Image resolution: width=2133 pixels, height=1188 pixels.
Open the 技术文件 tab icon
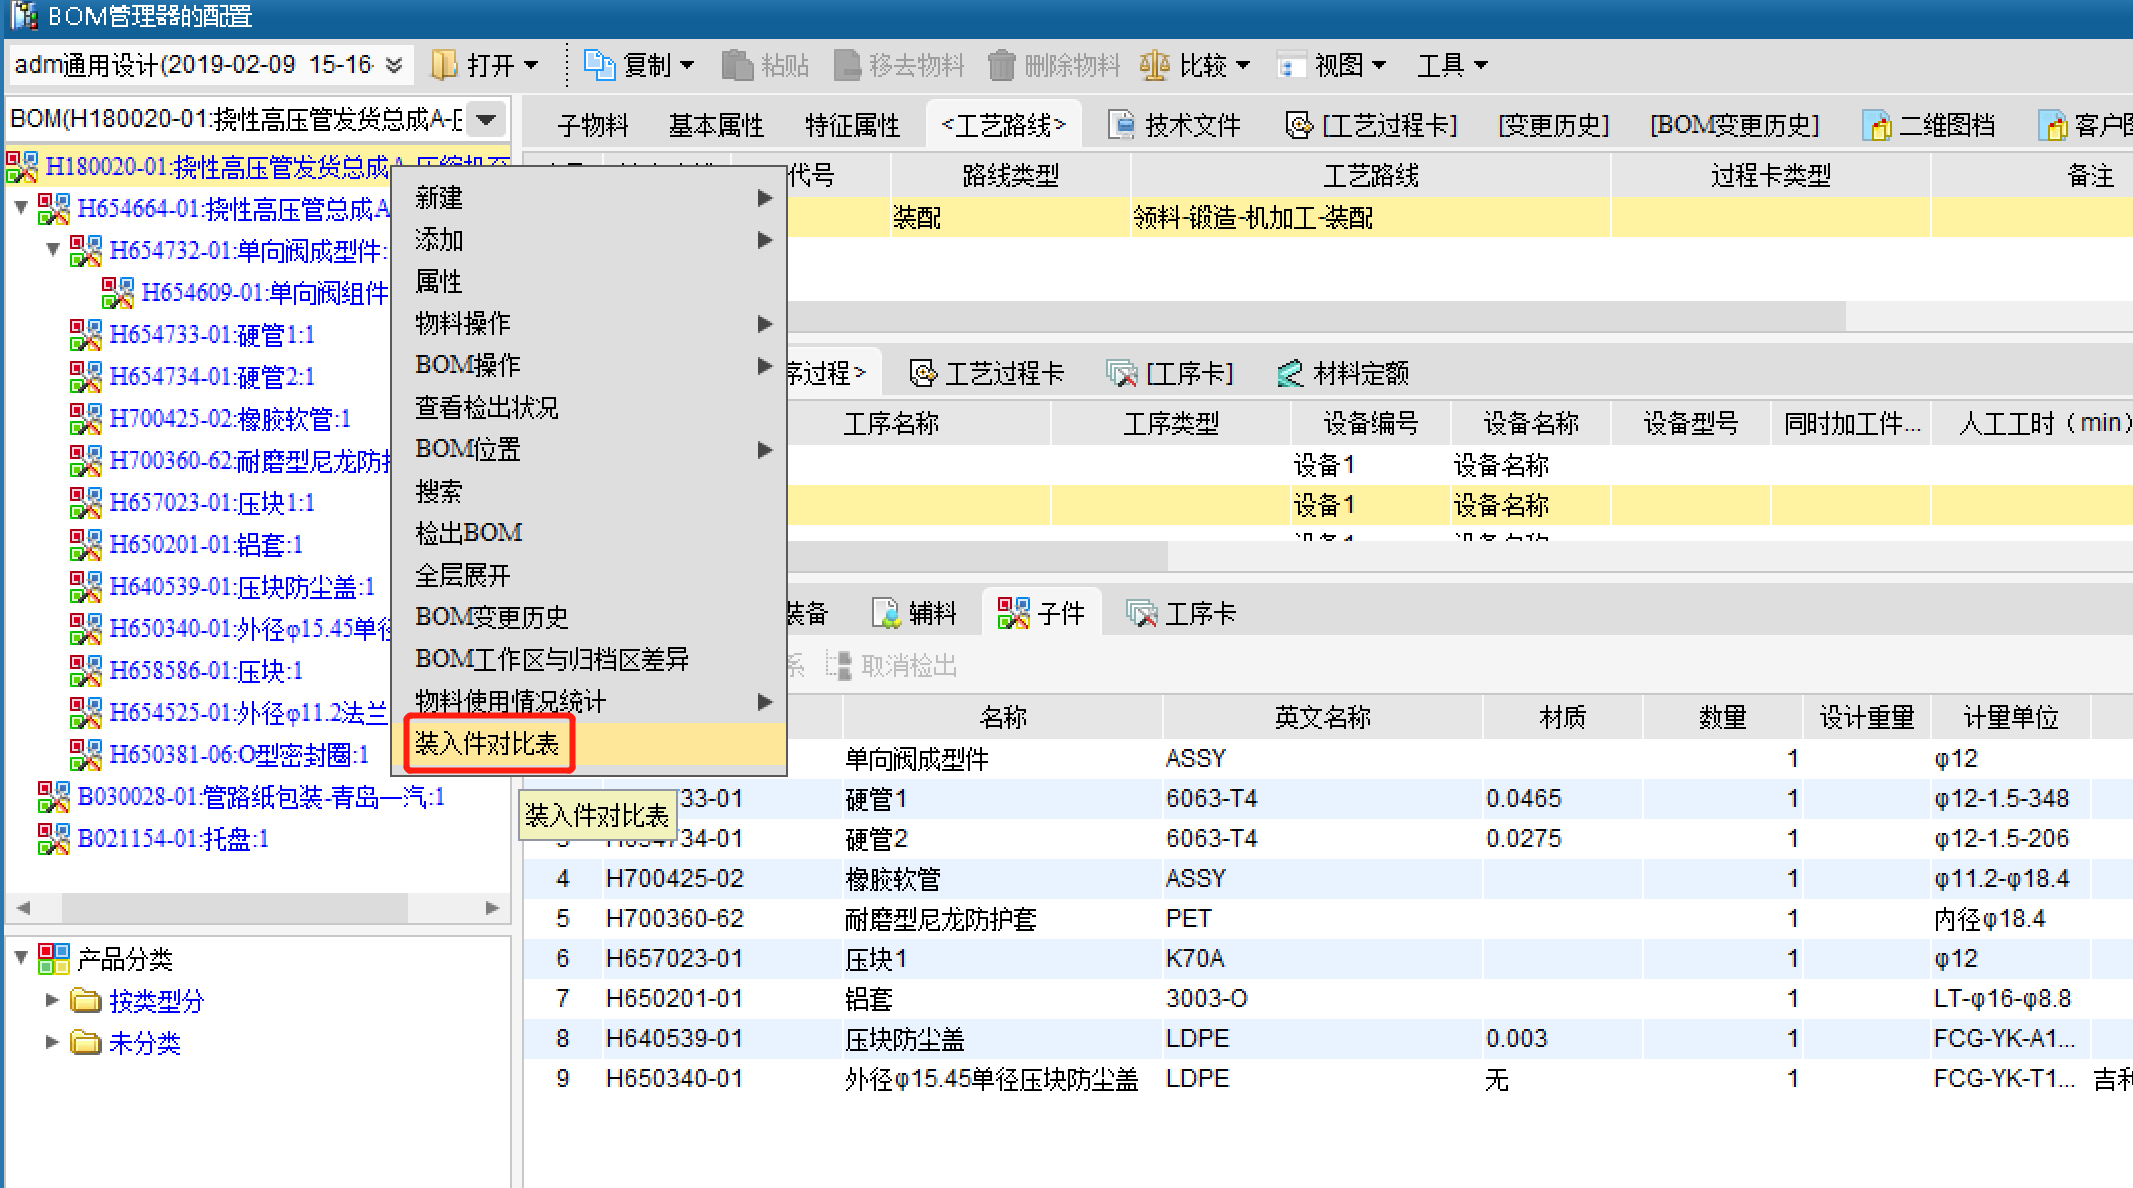coord(1123,125)
